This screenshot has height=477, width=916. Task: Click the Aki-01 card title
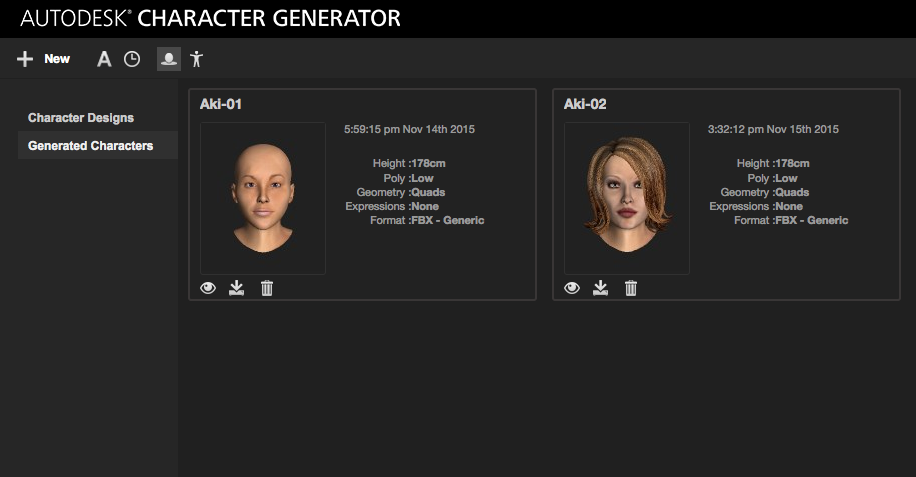221,105
